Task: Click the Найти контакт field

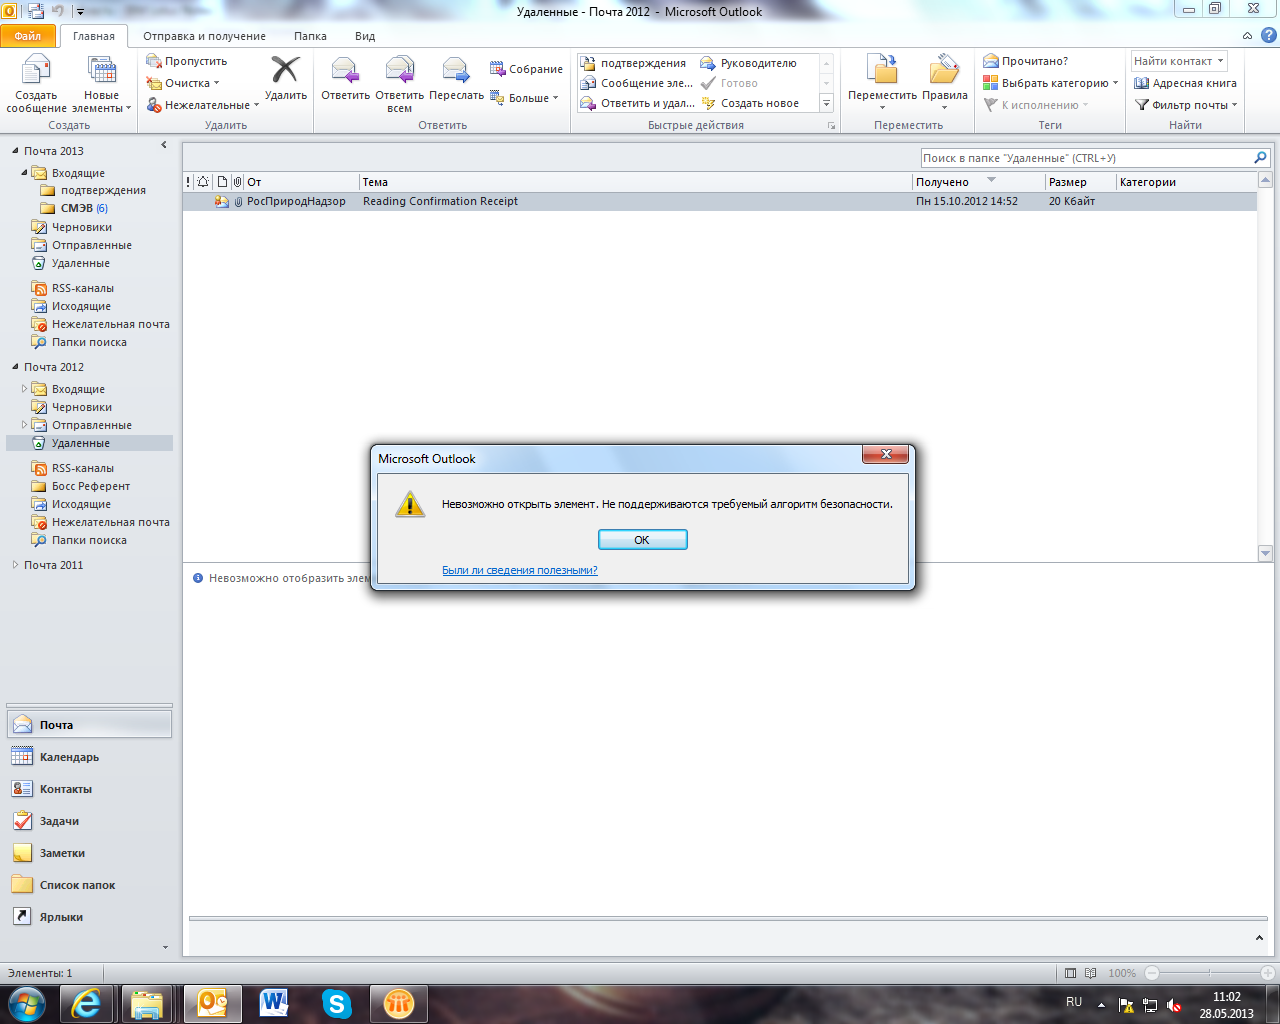Action: (1179, 61)
